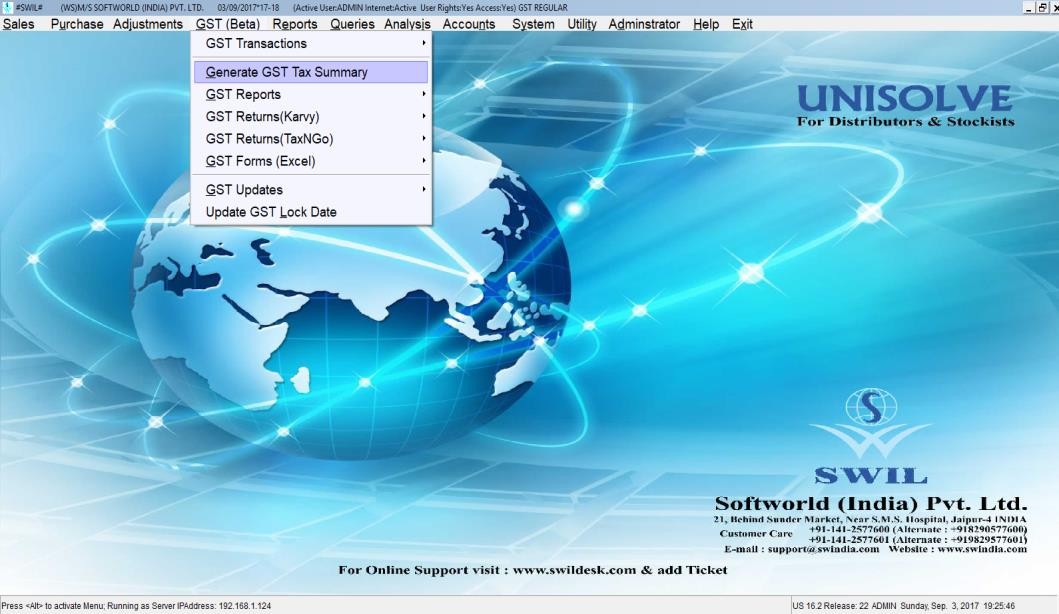Open the Analysis menu

pyautogui.click(x=407, y=24)
